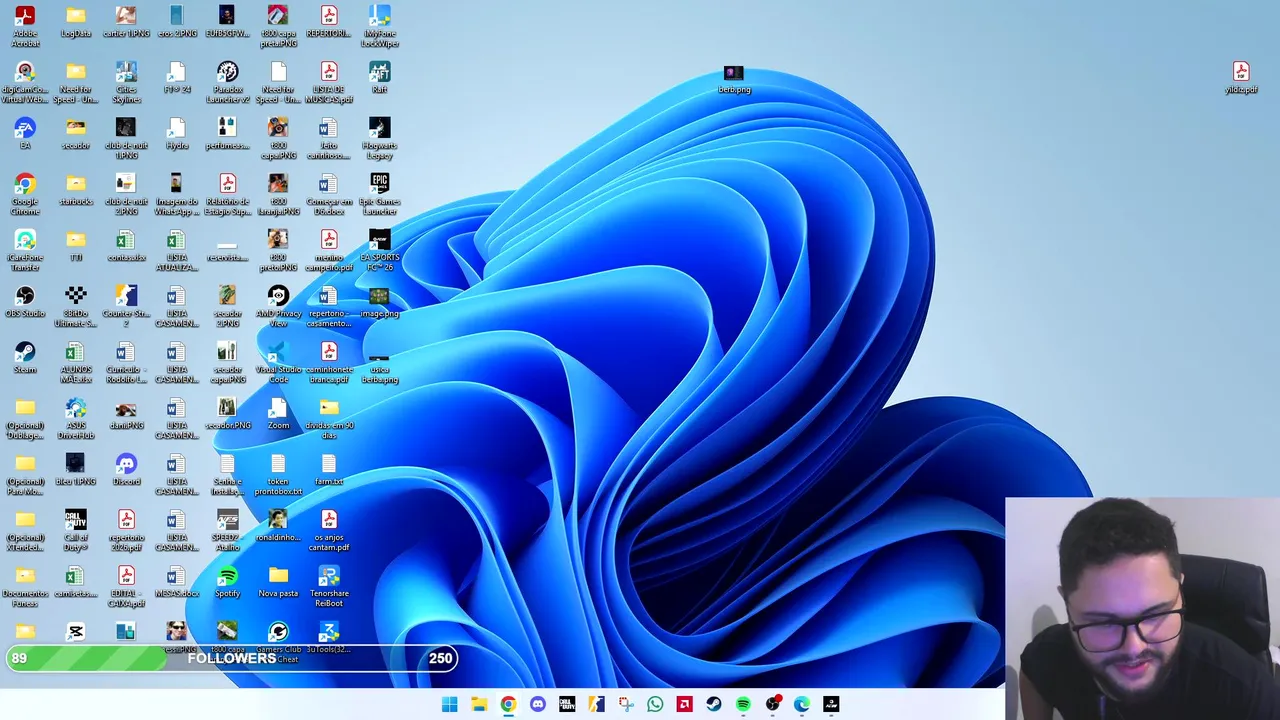This screenshot has height=720, width=1280.
Task: Select the farm.txt file
Action: click(x=329, y=470)
